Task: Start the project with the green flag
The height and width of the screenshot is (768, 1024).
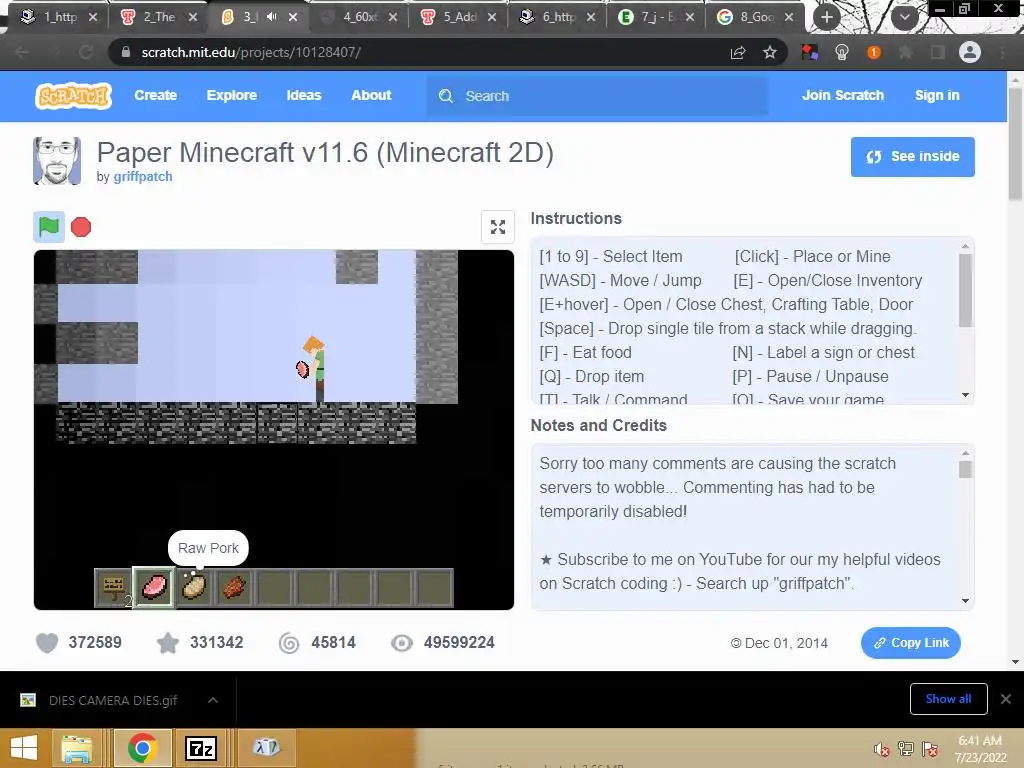Action: coord(49,227)
